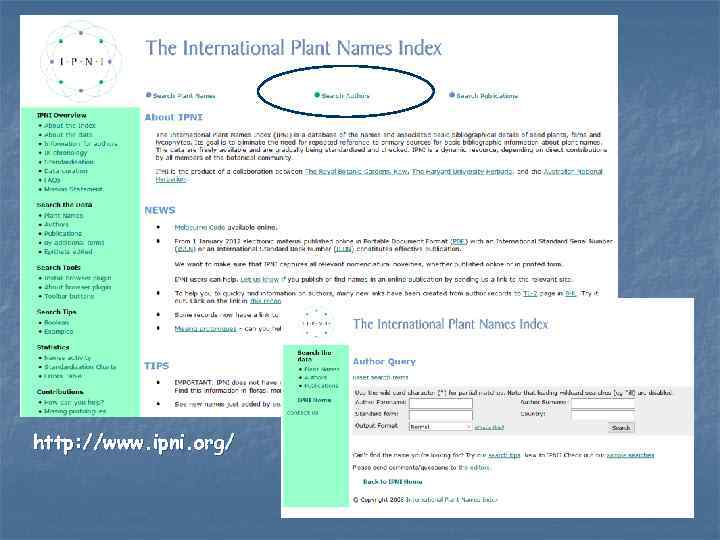Open About the Index in IPNI Overview

[x=70, y=125]
